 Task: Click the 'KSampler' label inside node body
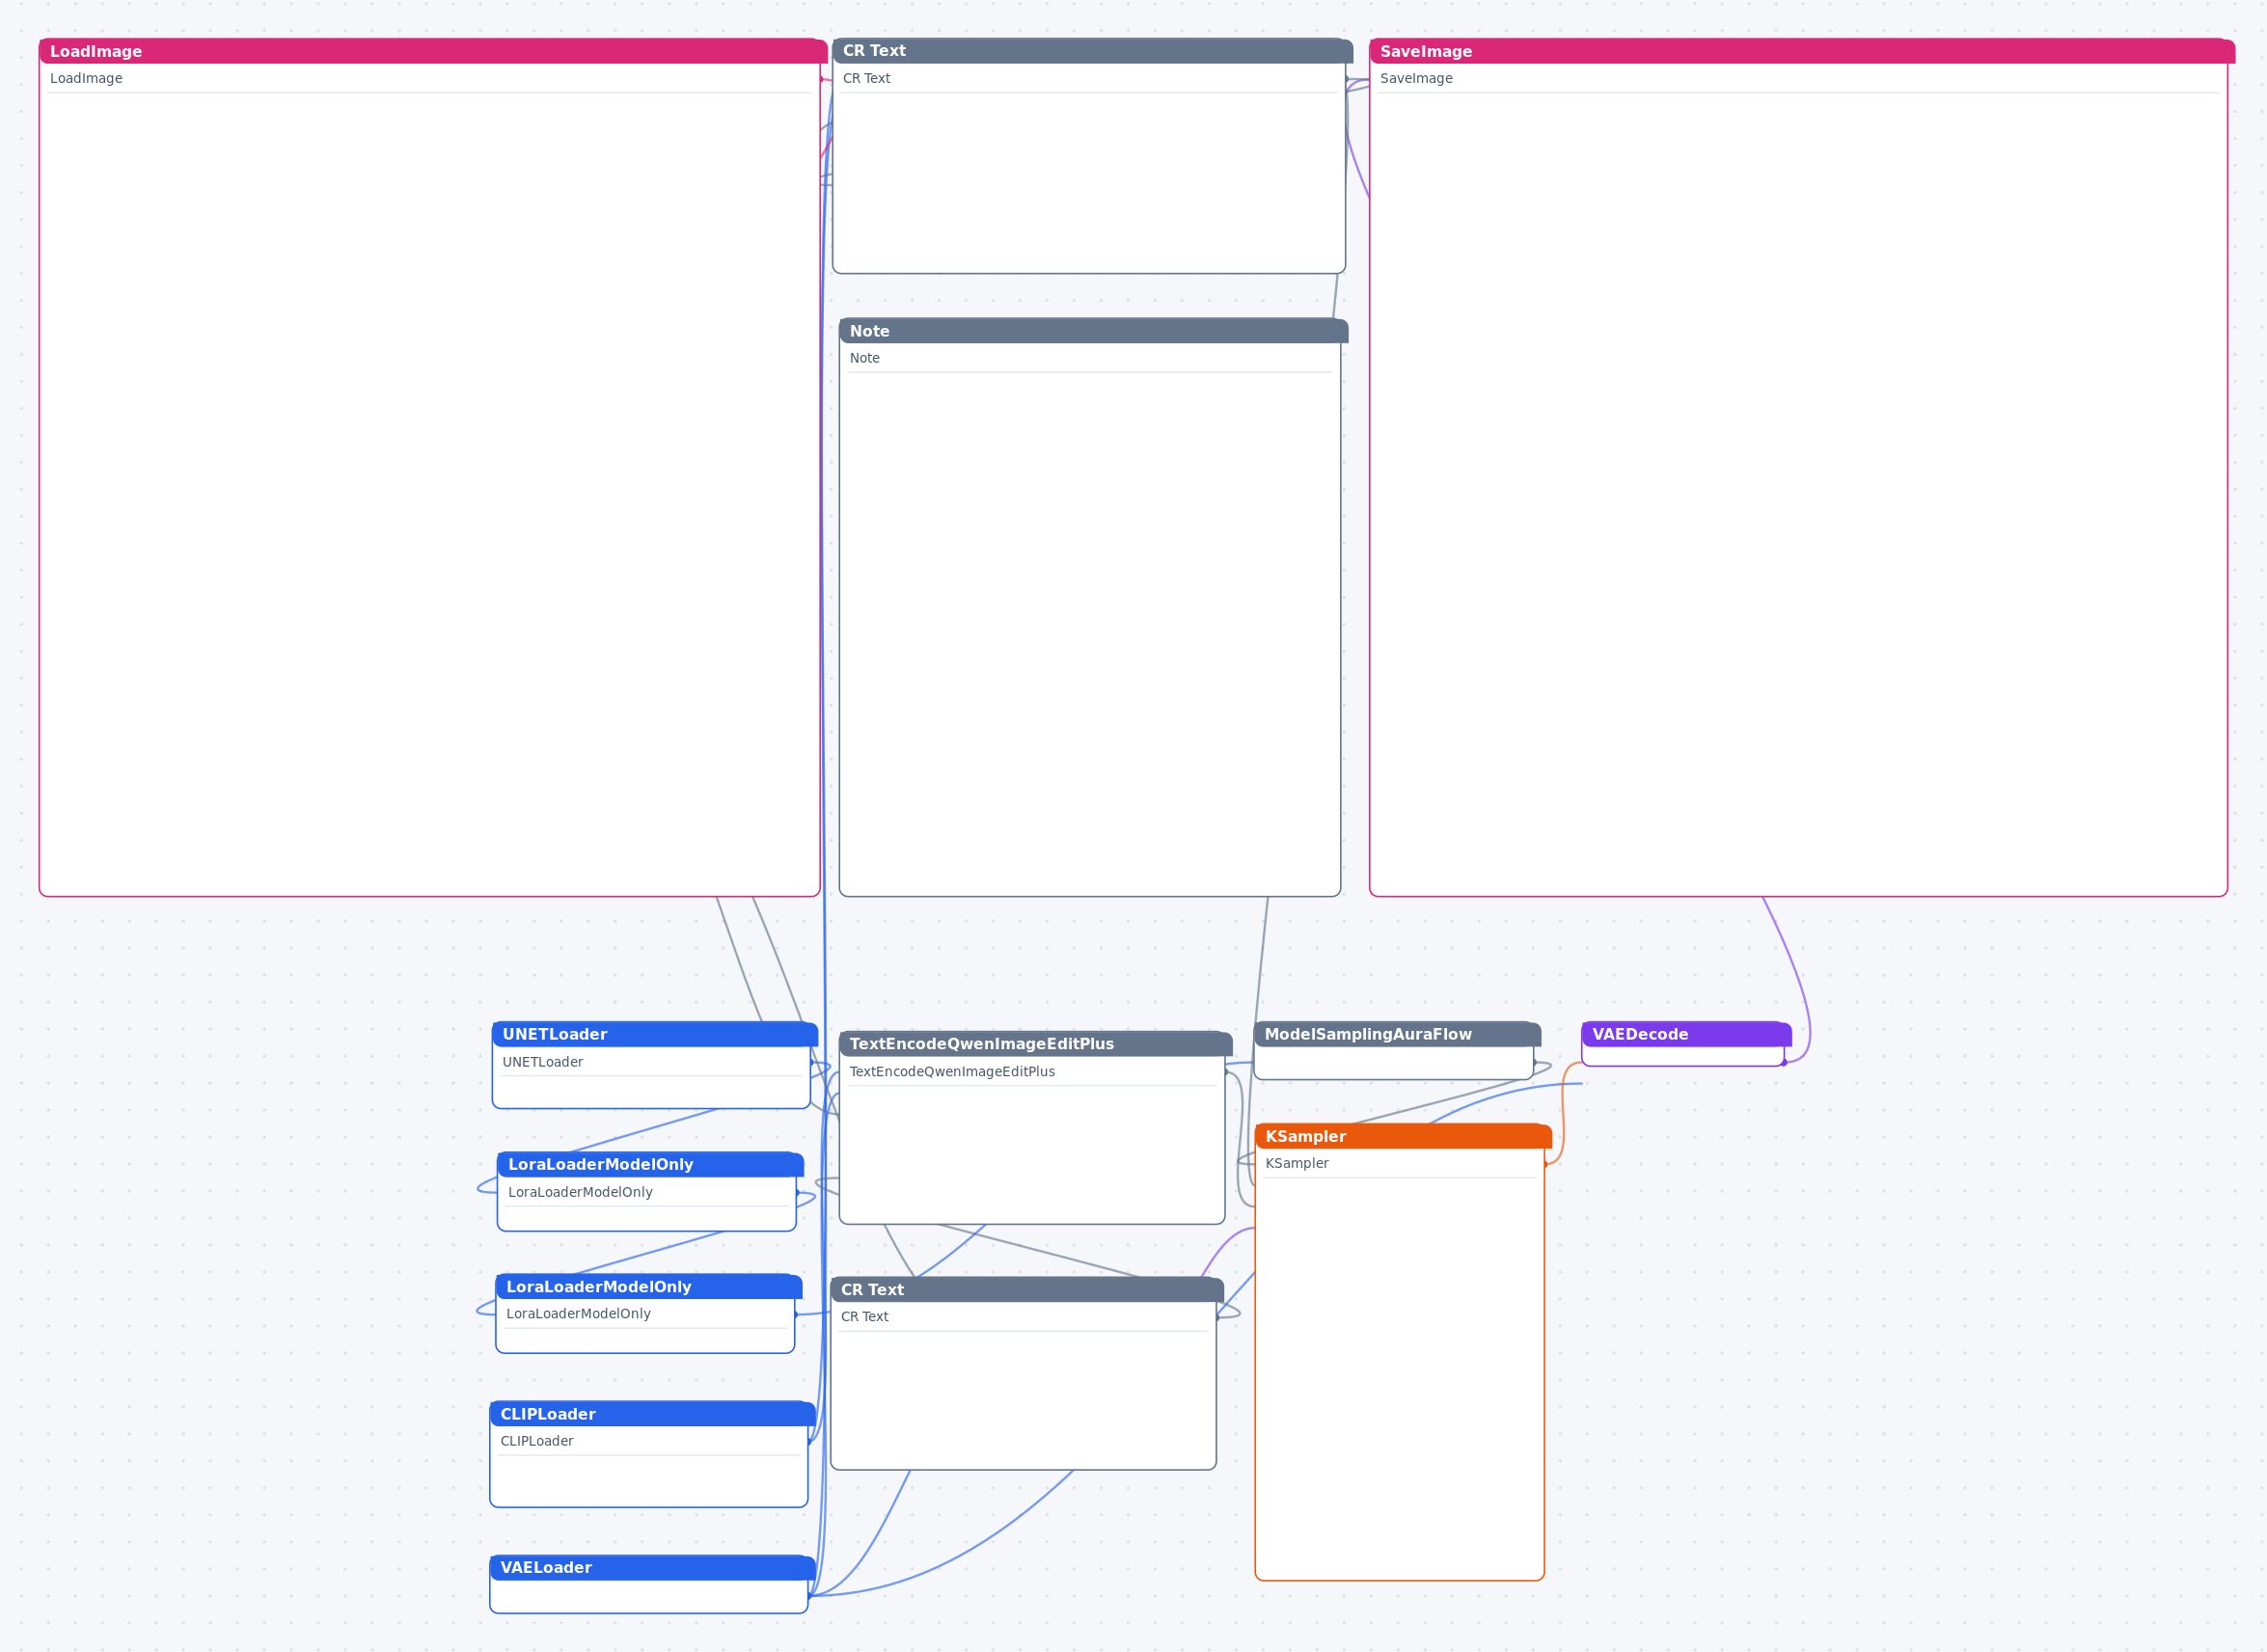point(1296,1163)
